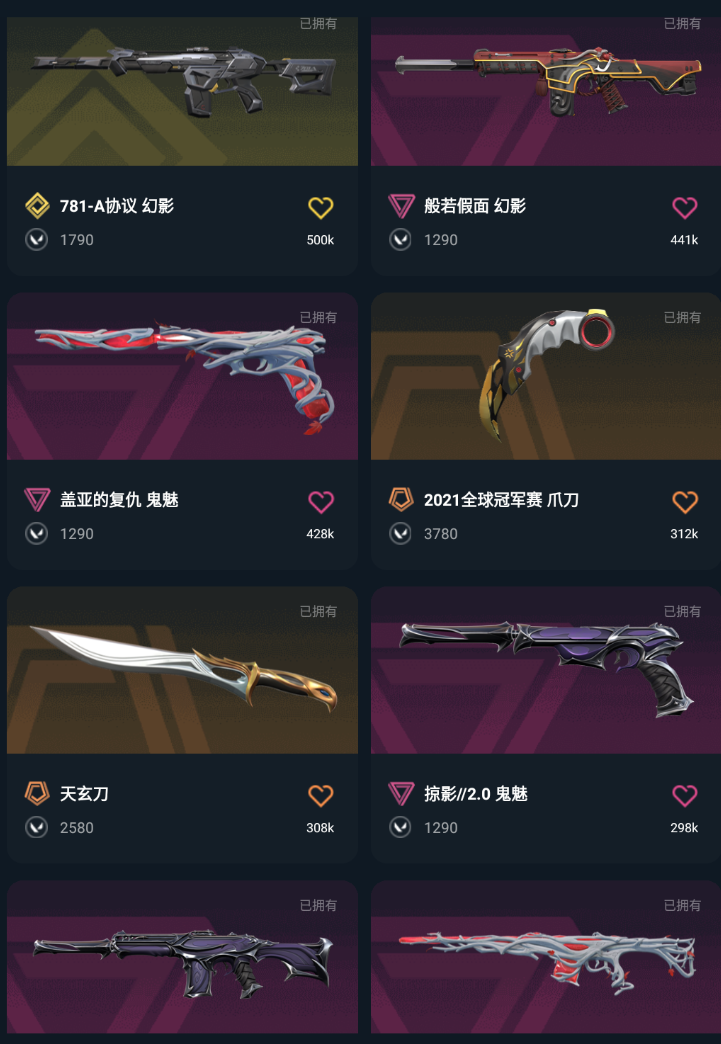Click pink triangle tier icon beside 盖亚的复仇
Image resolution: width=721 pixels, height=1044 pixels.
coord(37,499)
